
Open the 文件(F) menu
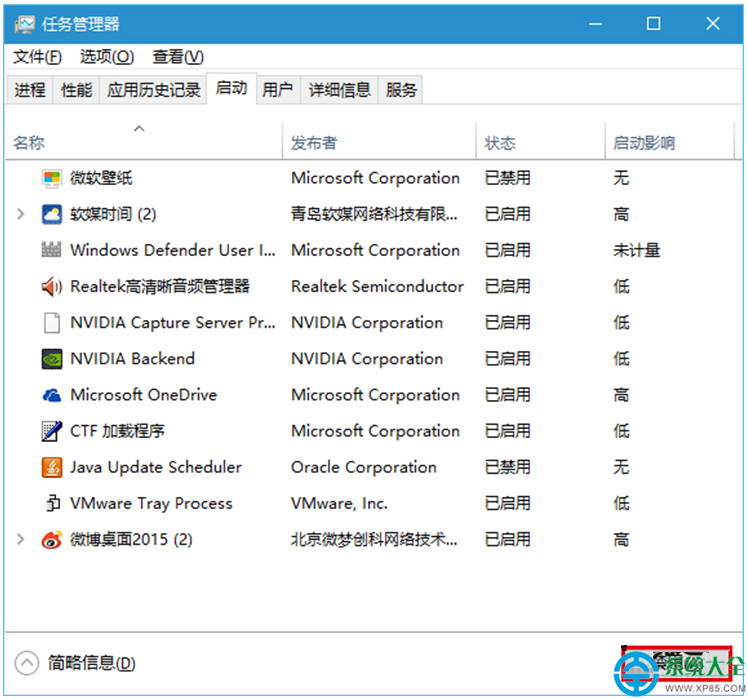click(x=37, y=57)
